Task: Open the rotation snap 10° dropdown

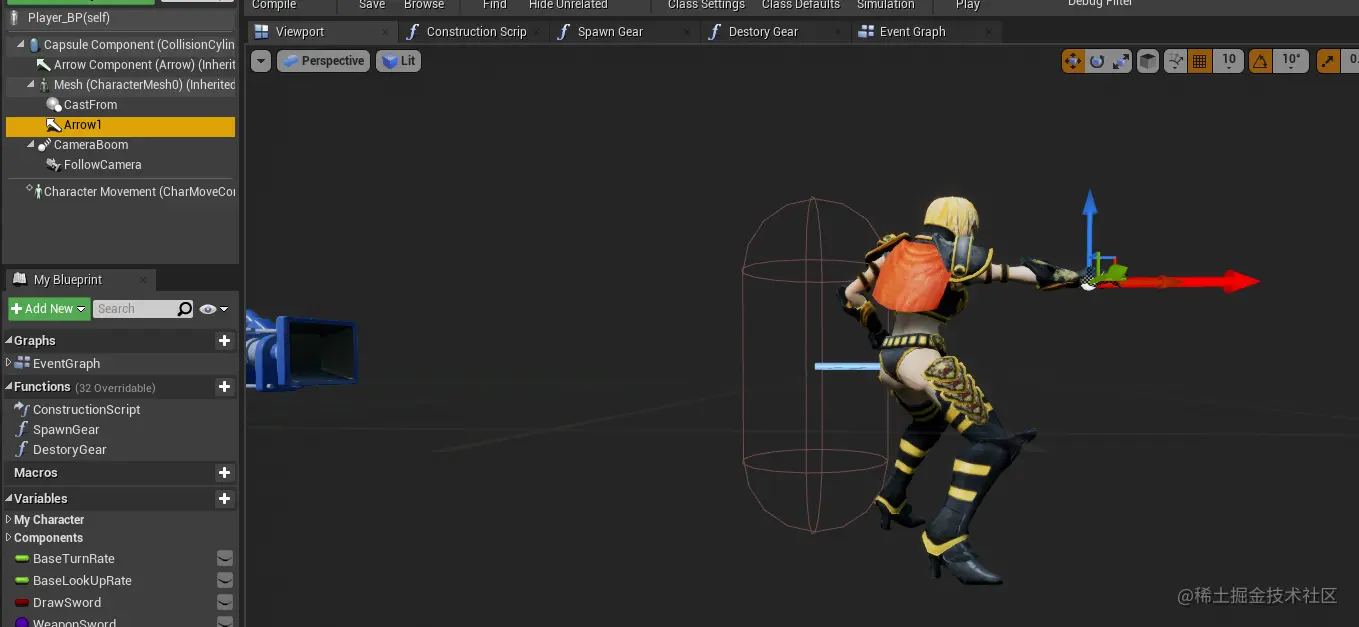Action: click(1291, 61)
